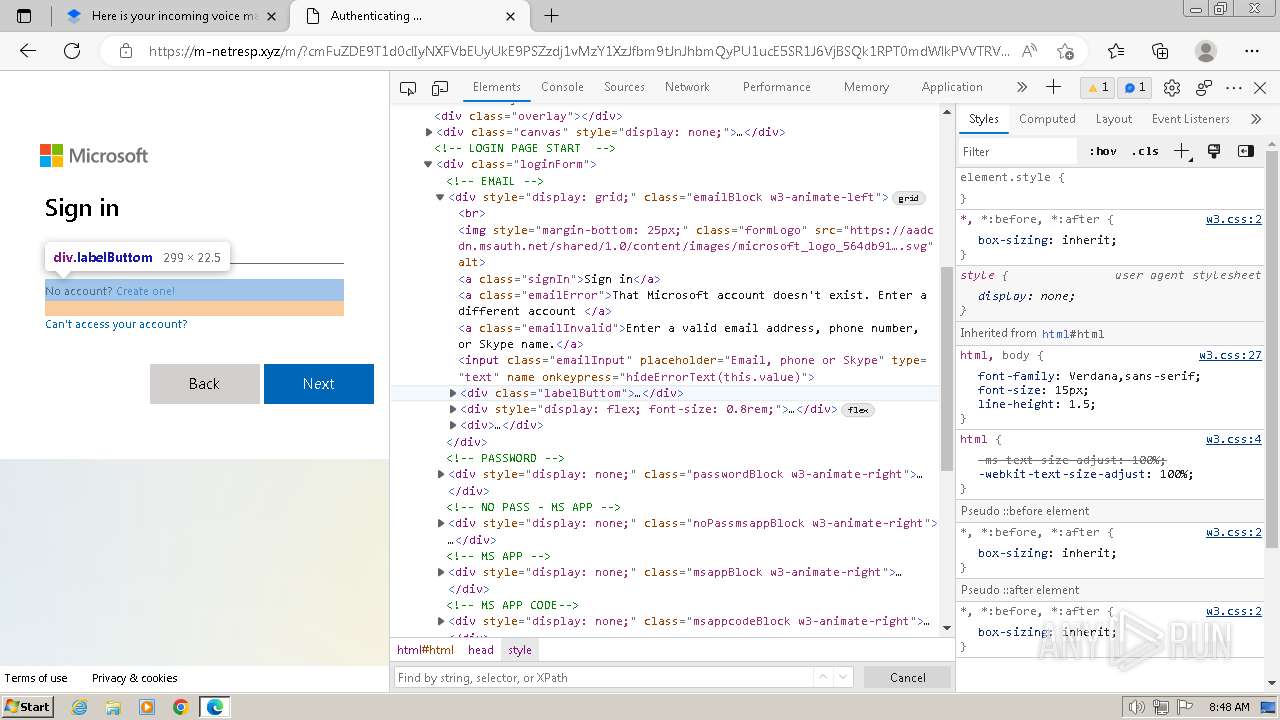Open the Performance tab
Screen dimensions: 1280x720
click(777, 87)
